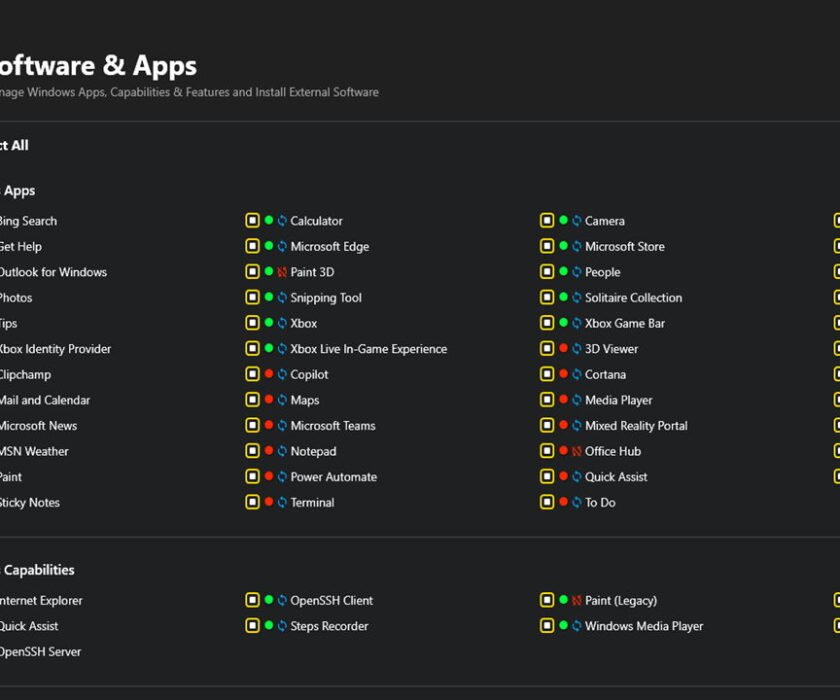Click reinstall icon for Xbox Live In-Game Experience
The height and width of the screenshot is (700, 840).
tap(282, 349)
